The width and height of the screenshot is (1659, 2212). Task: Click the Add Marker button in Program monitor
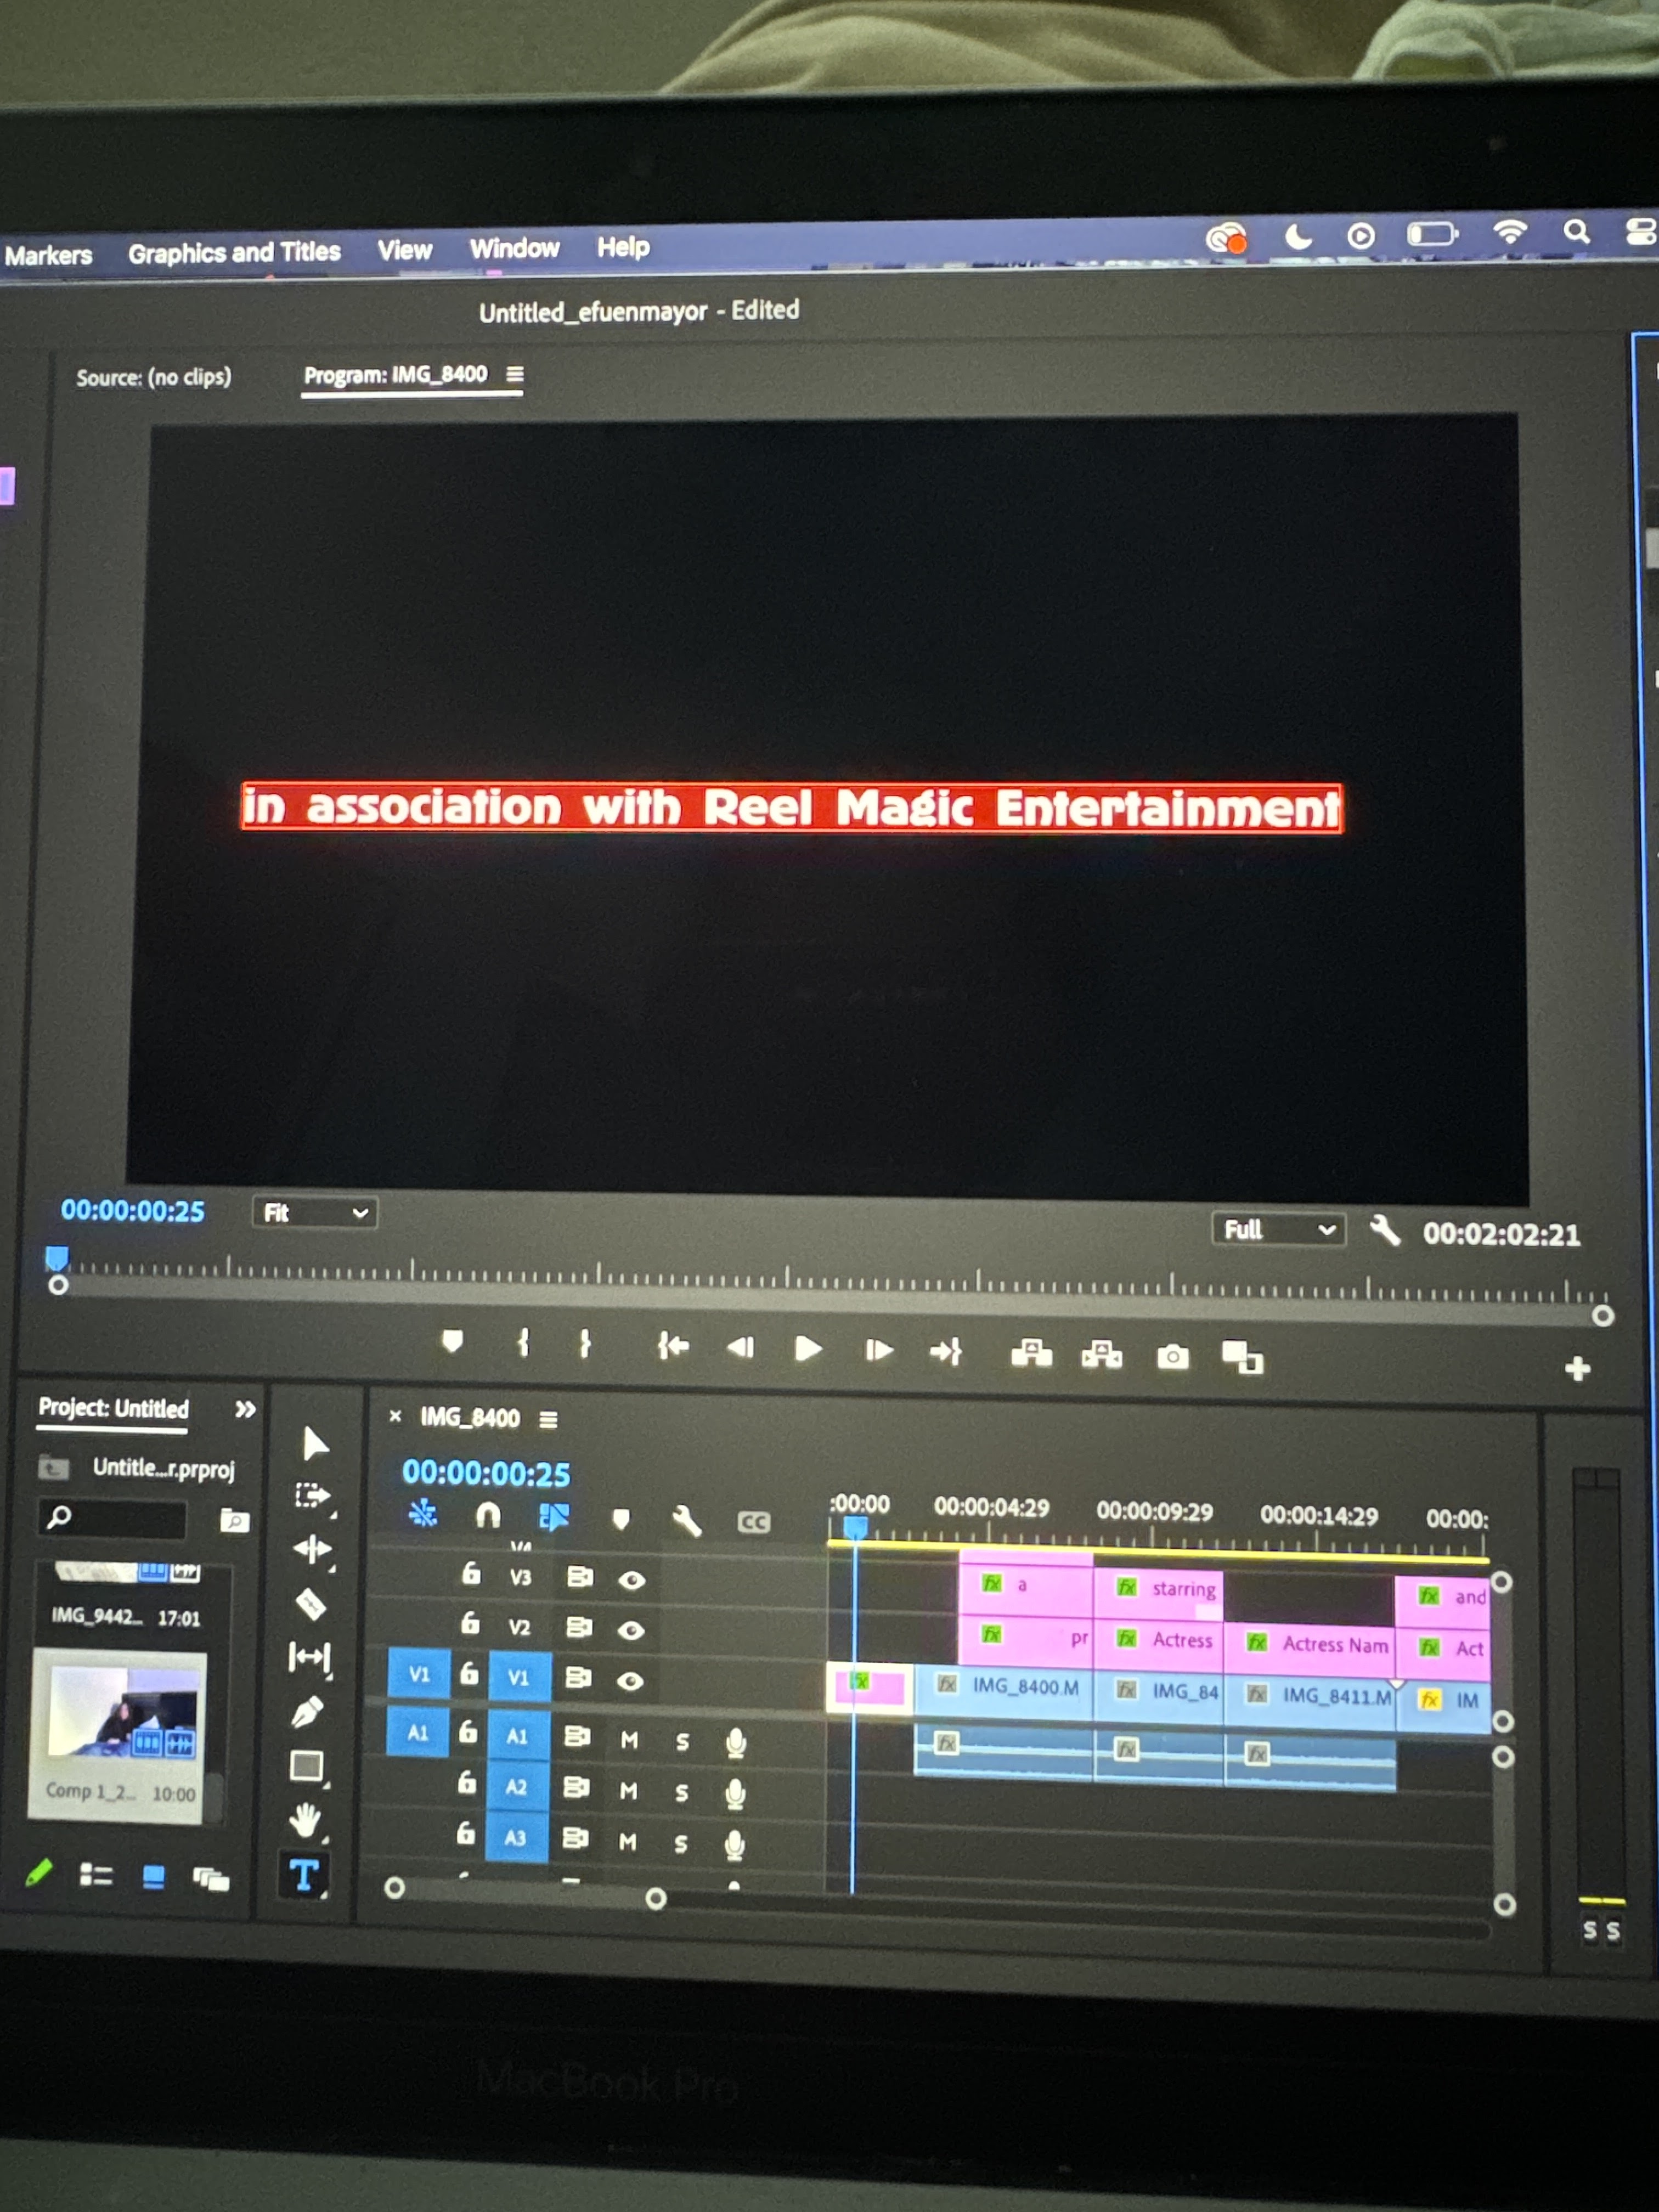(x=452, y=1342)
